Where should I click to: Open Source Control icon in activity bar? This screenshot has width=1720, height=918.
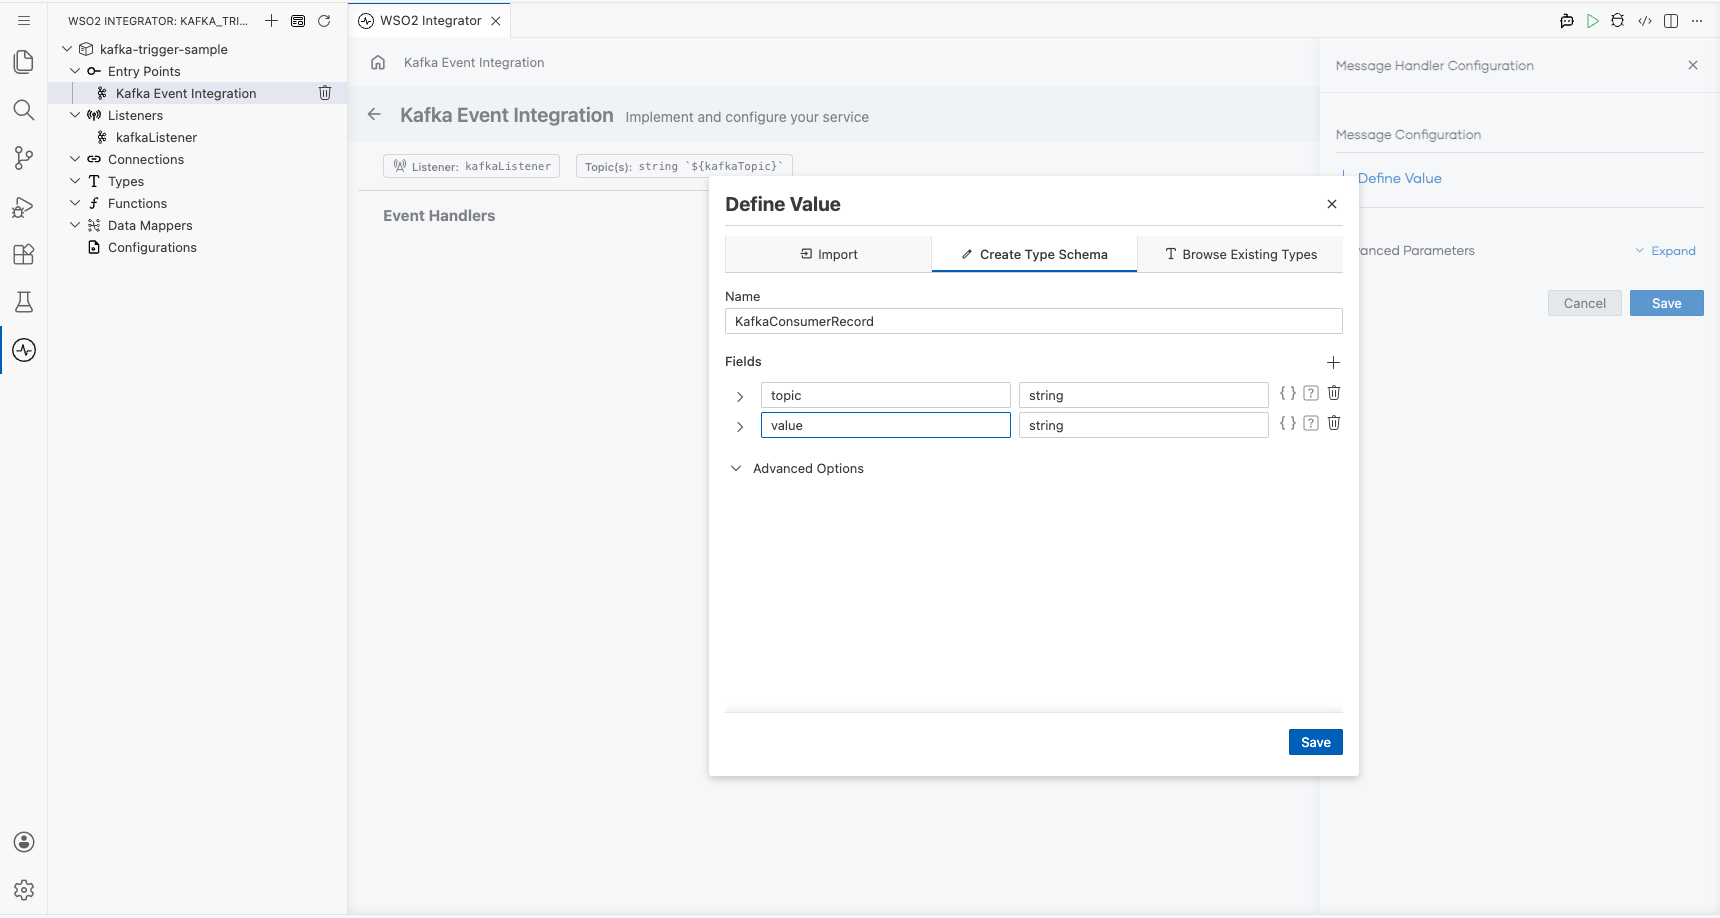point(24,158)
